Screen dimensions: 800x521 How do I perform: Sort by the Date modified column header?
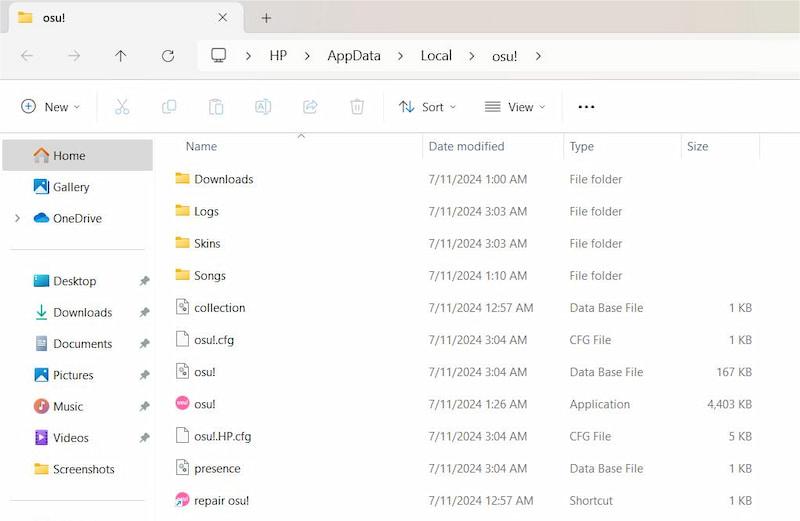[466, 146]
